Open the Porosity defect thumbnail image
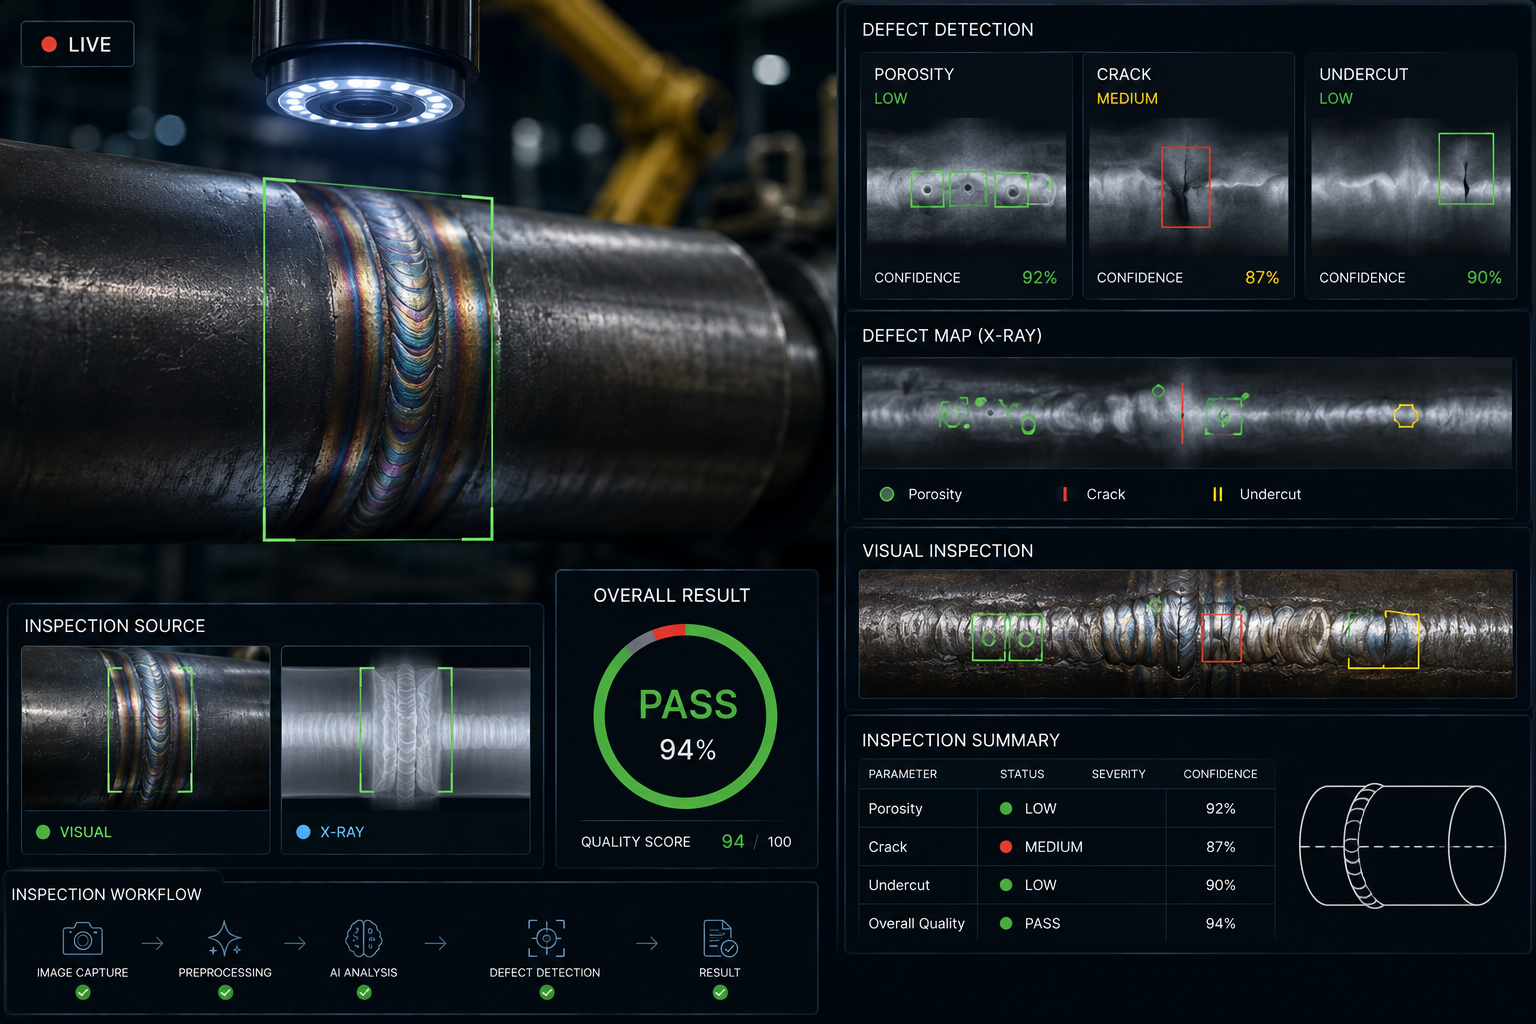Viewport: 1536px width, 1024px height. [966, 188]
